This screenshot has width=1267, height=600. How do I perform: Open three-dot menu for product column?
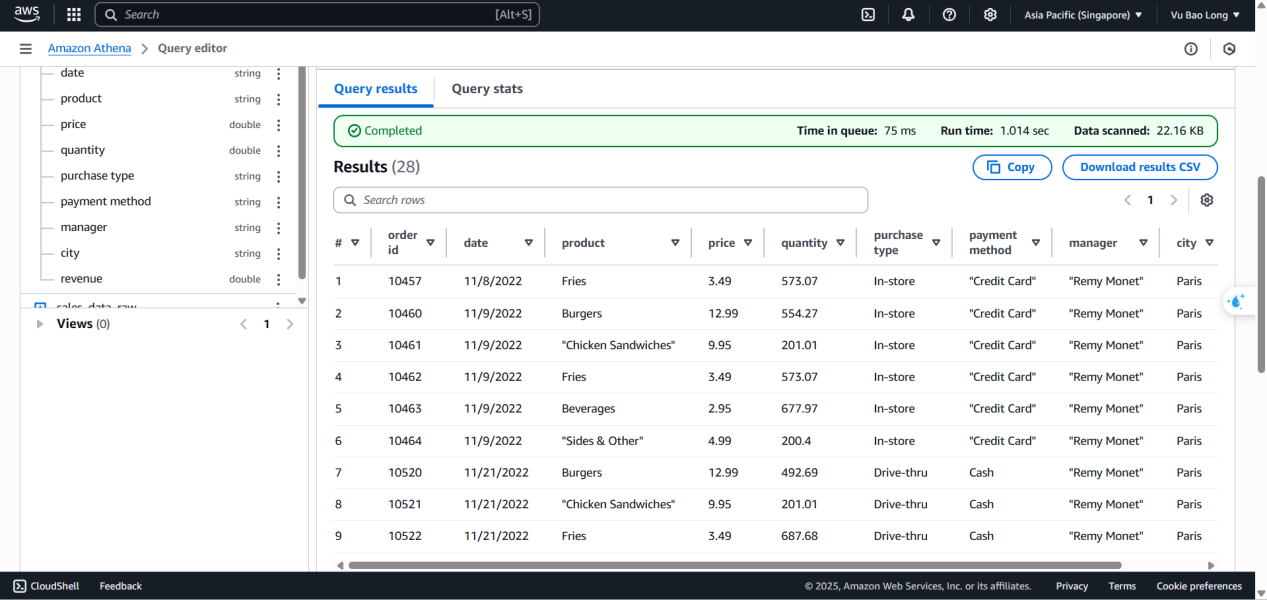tap(279, 99)
